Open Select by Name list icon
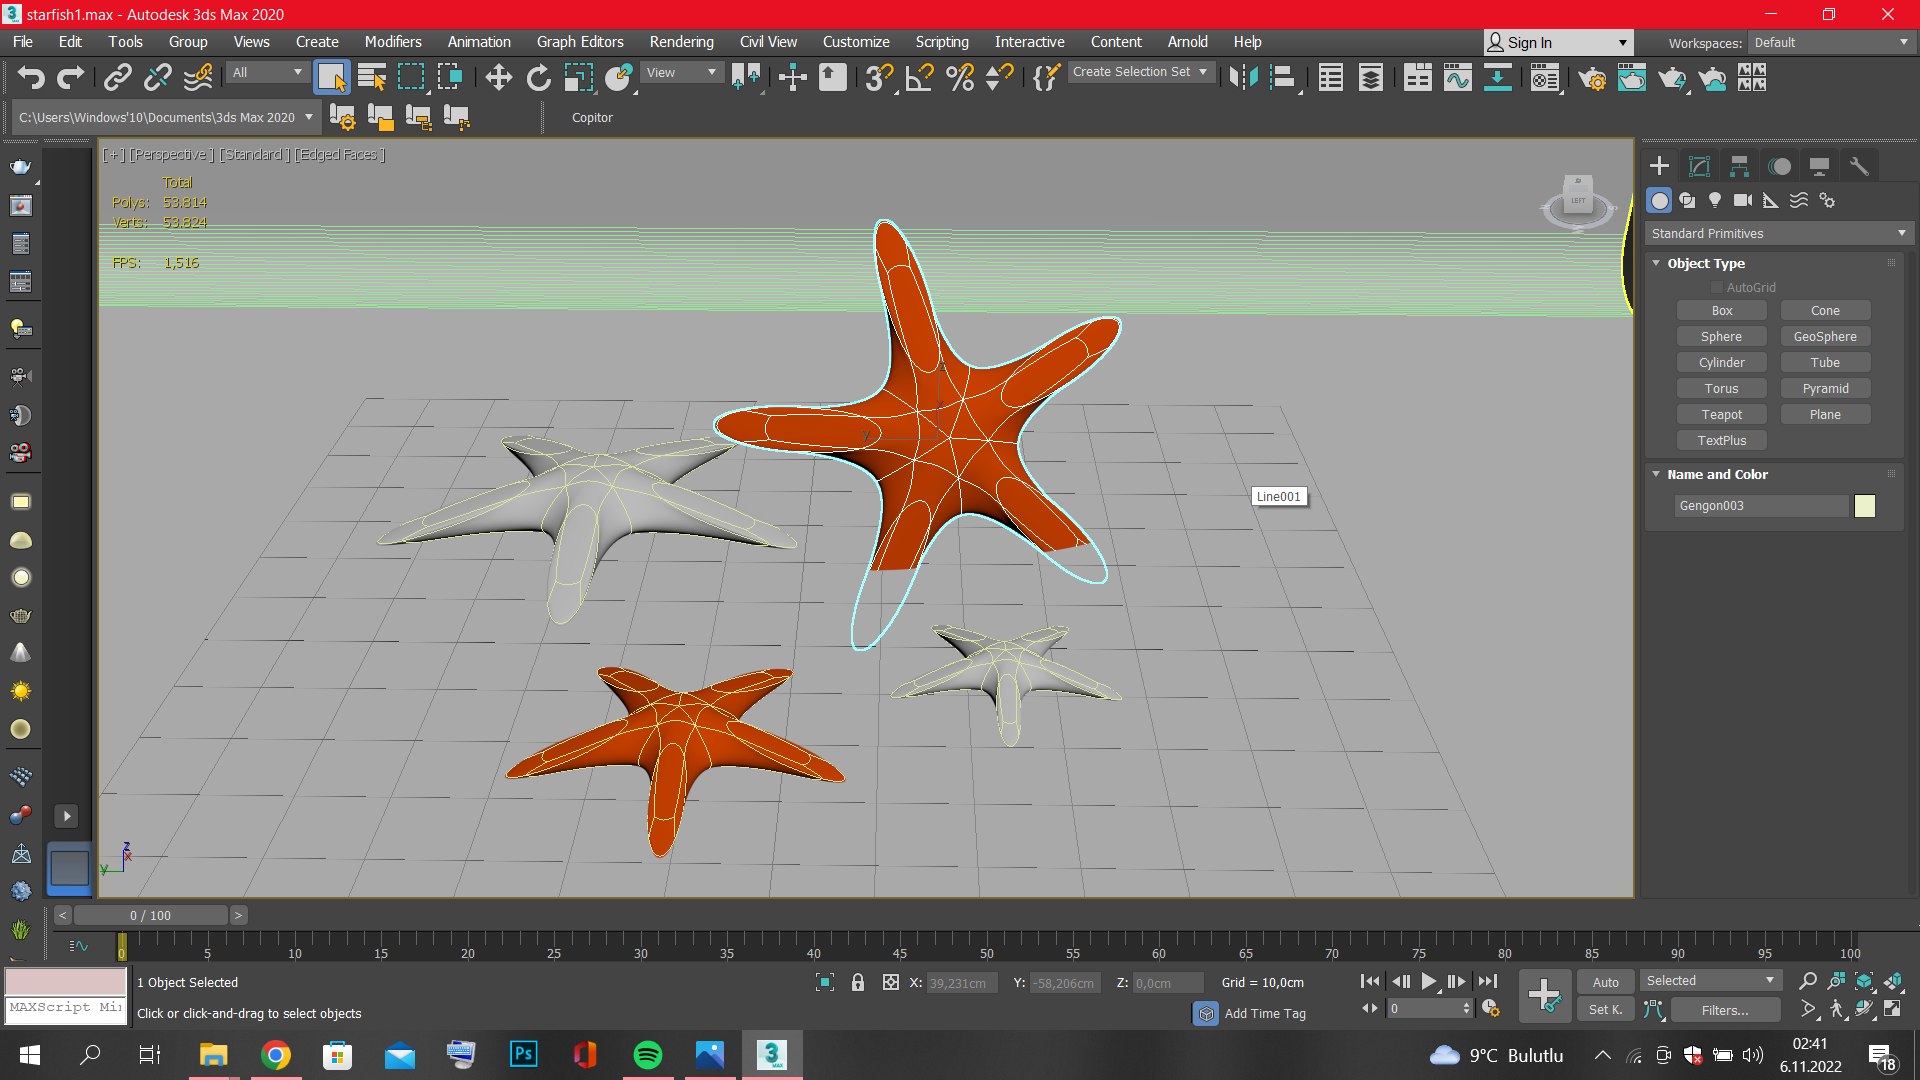Image resolution: width=1920 pixels, height=1080 pixels. coord(372,77)
